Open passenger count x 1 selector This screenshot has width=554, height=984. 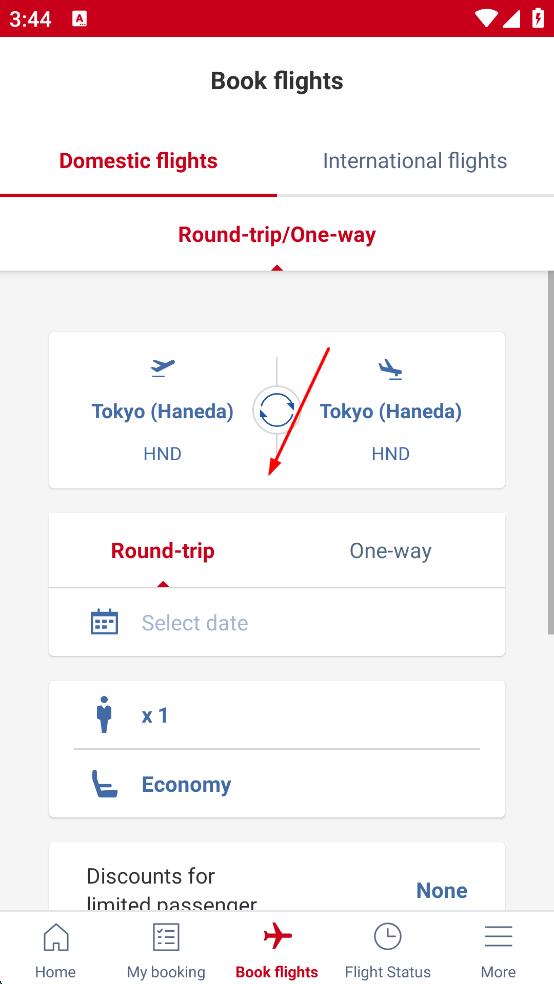pyautogui.click(x=277, y=715)
